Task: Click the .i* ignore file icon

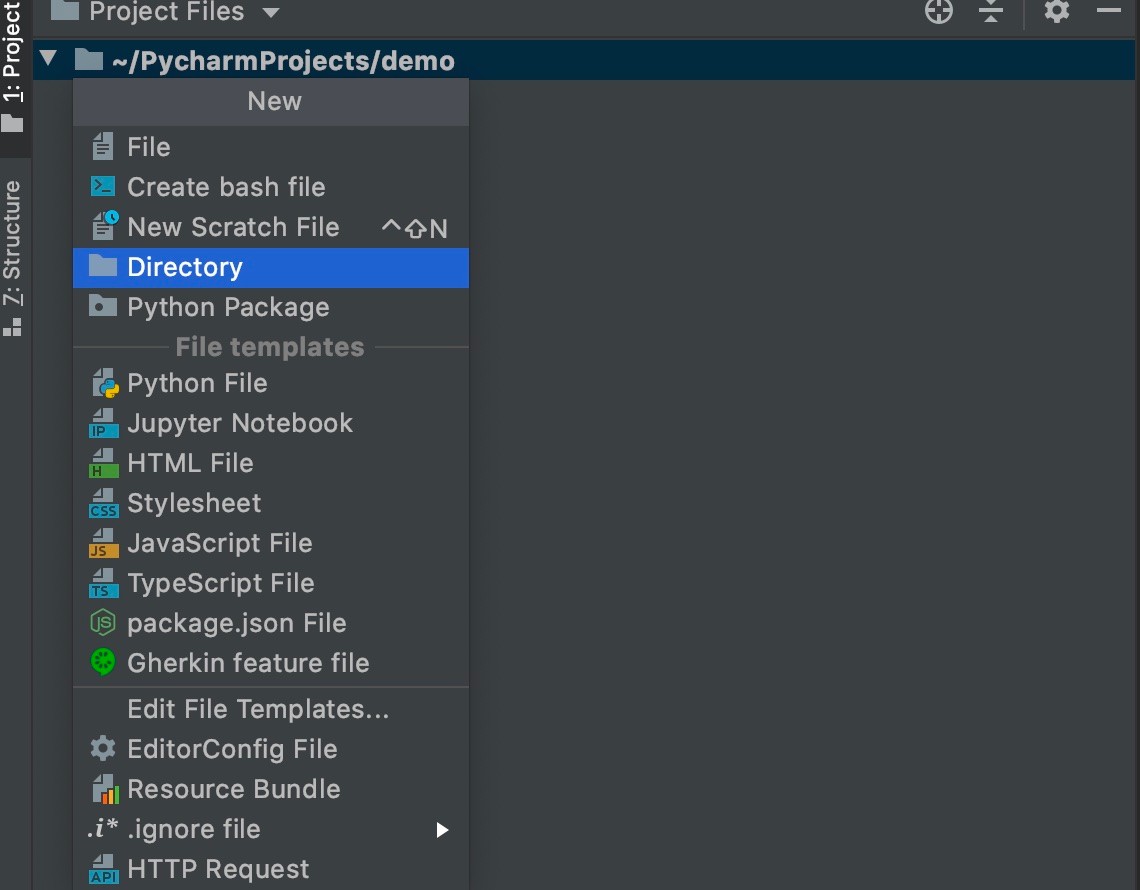Action: click(x=103, y=828)
